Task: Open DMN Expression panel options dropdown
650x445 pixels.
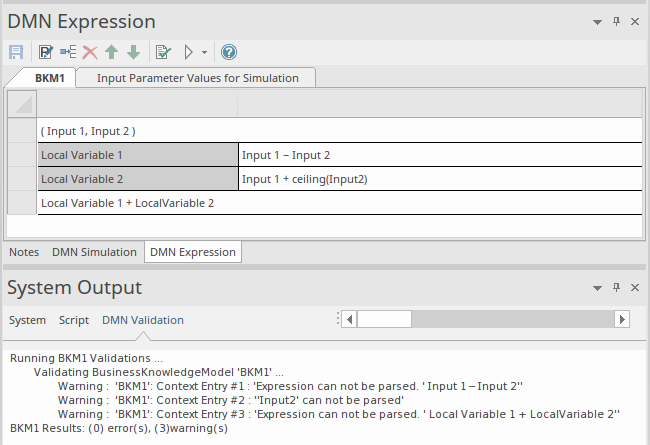Action: point(597,21)
